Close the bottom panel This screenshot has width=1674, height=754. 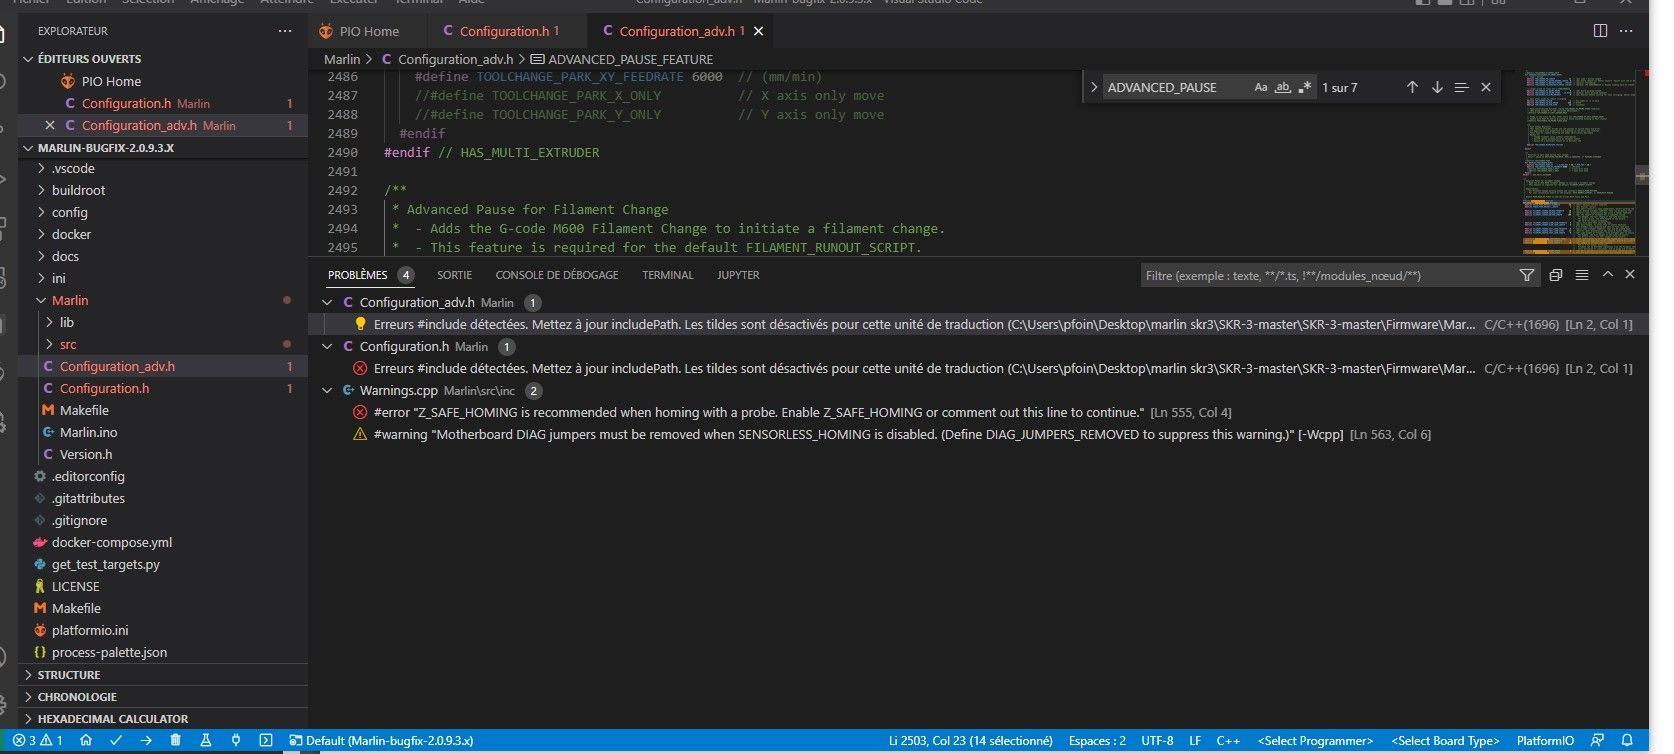1630,274
